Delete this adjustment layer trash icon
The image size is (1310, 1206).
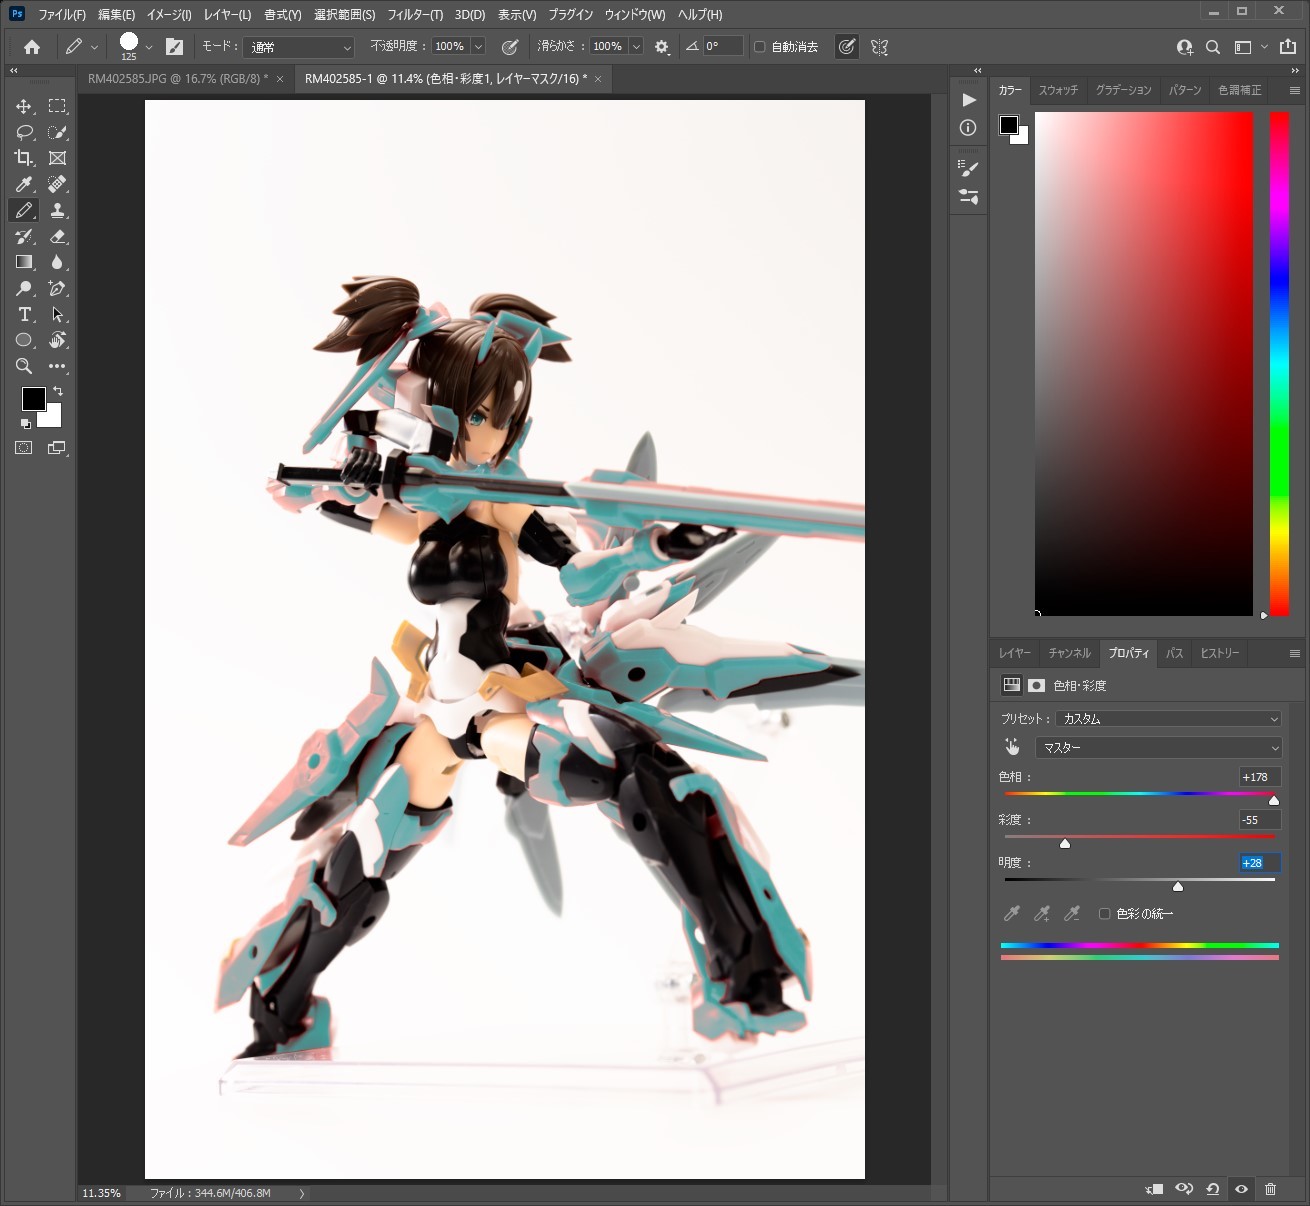[x=1270, y=1189]
